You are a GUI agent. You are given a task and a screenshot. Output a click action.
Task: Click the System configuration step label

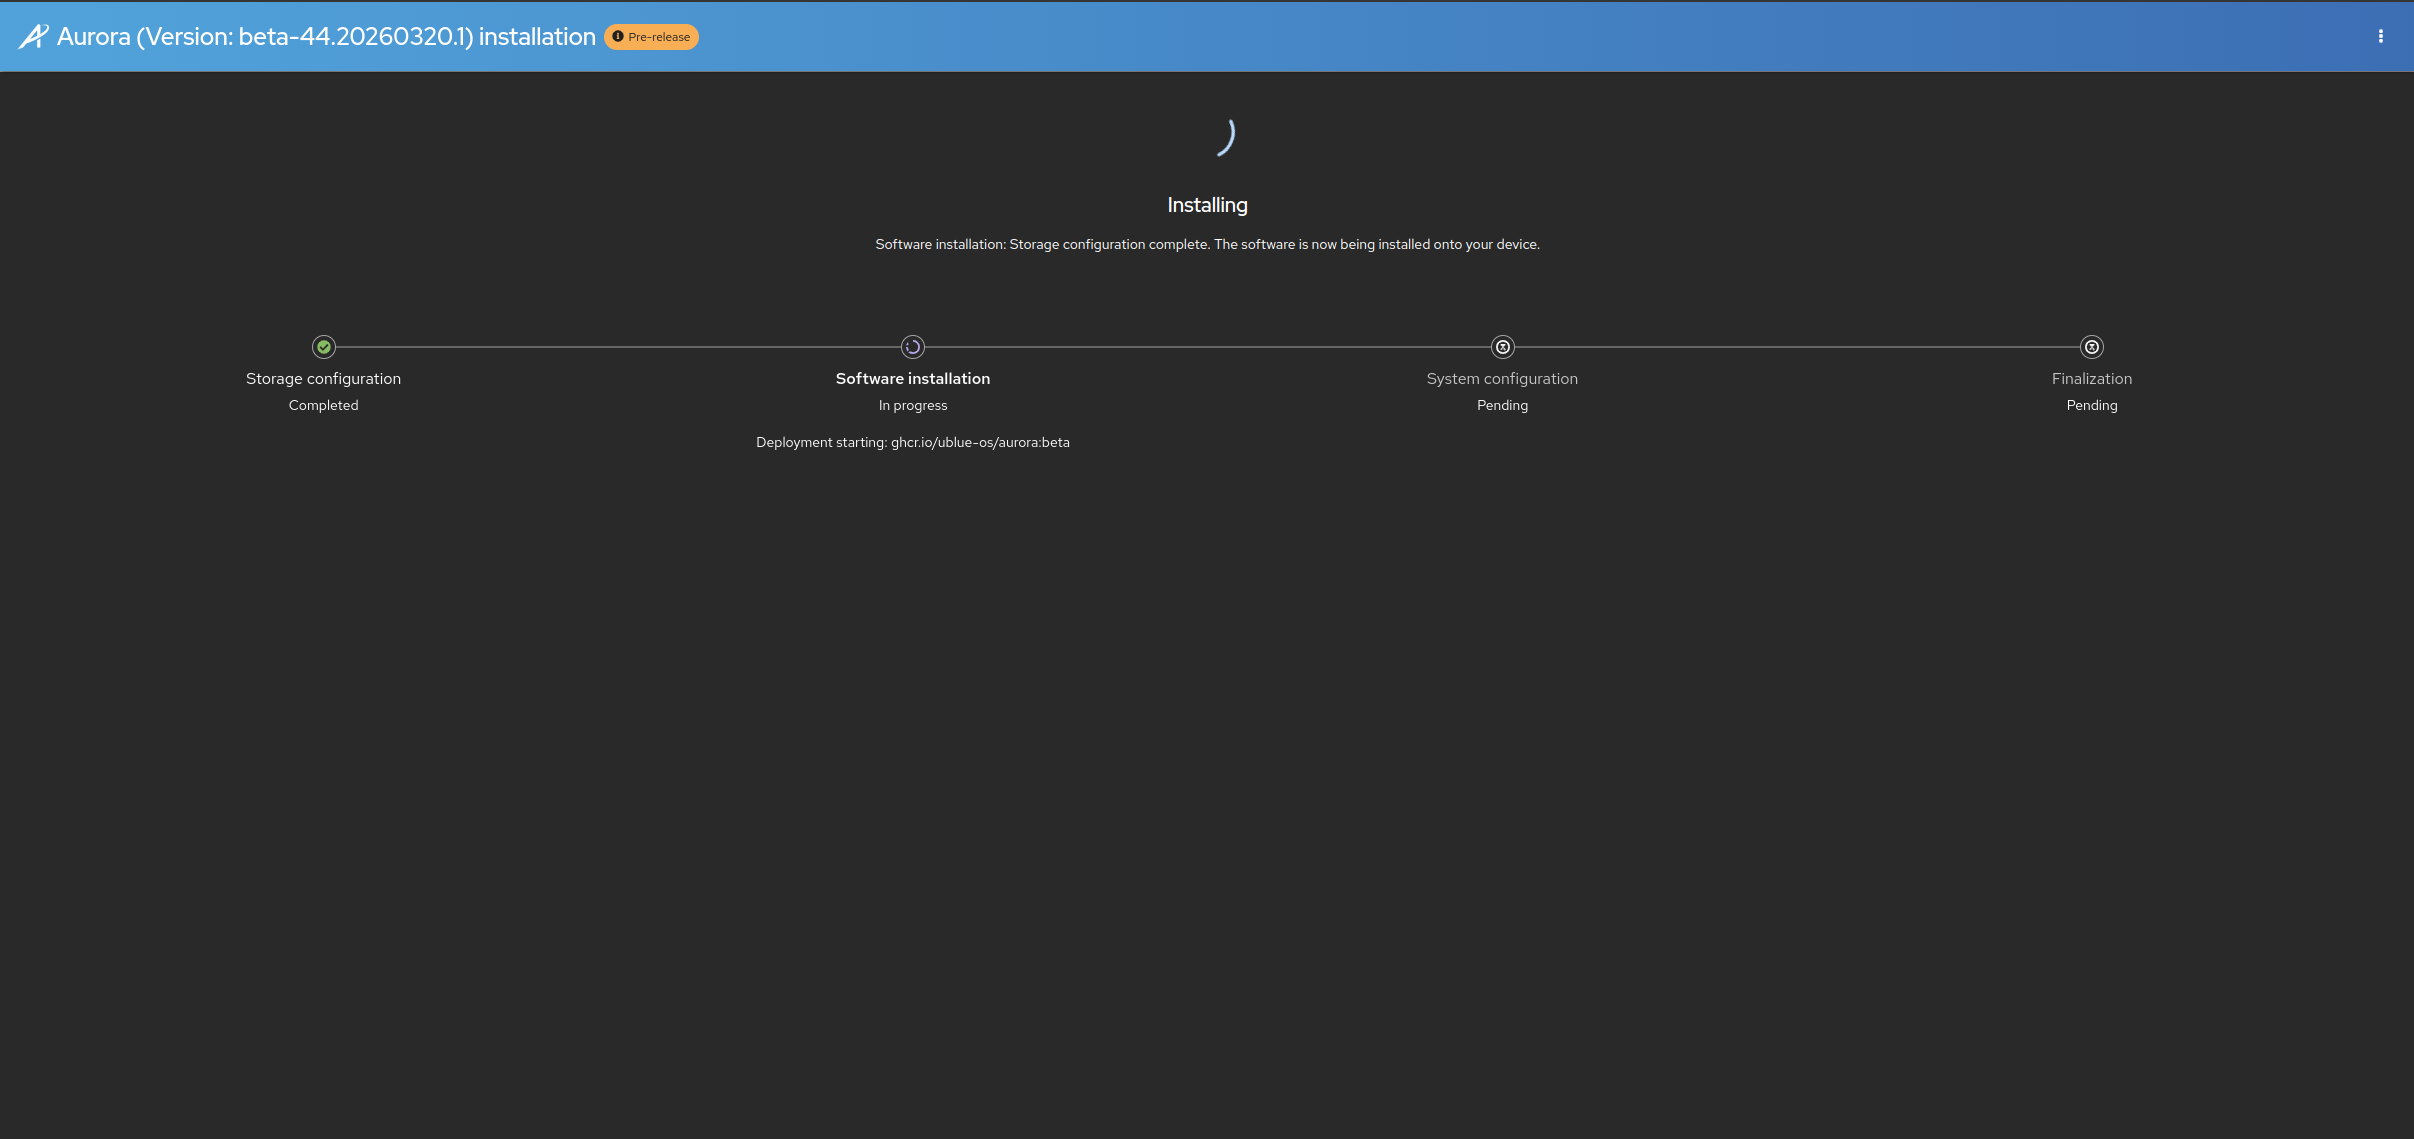point(1501,379)
